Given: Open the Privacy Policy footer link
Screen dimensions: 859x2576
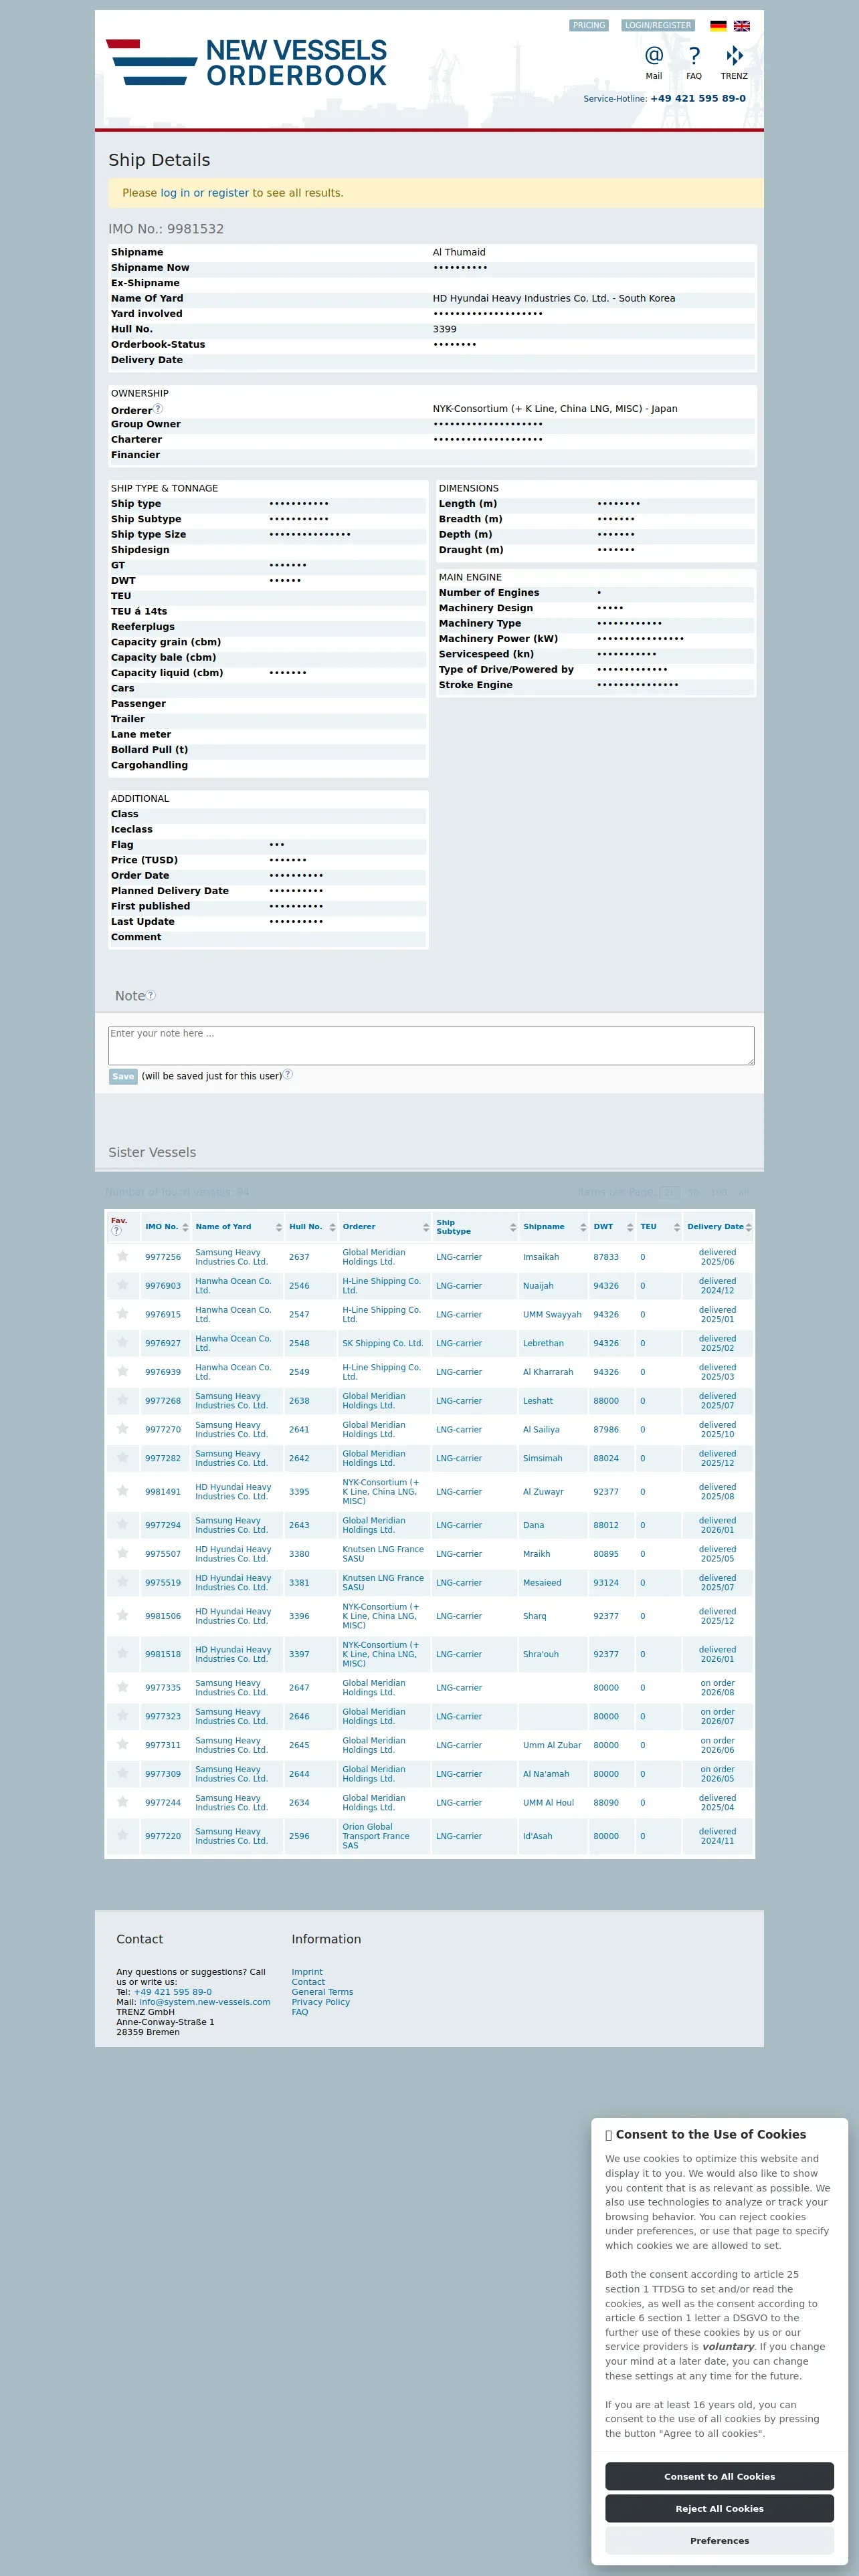Looking at the screenshot, I should pyautogui.click(x=321, y=2002).
